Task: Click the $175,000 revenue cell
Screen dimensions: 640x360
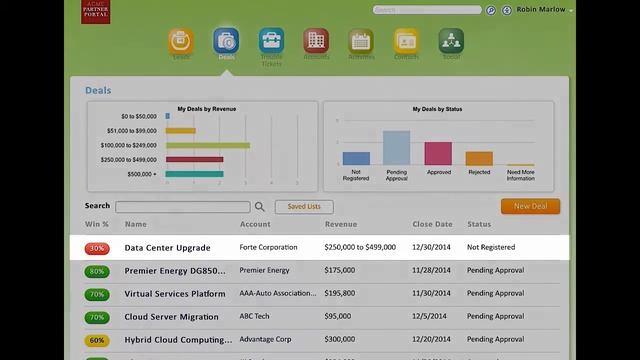Action: pyautogui.click(x=340, y=270)
